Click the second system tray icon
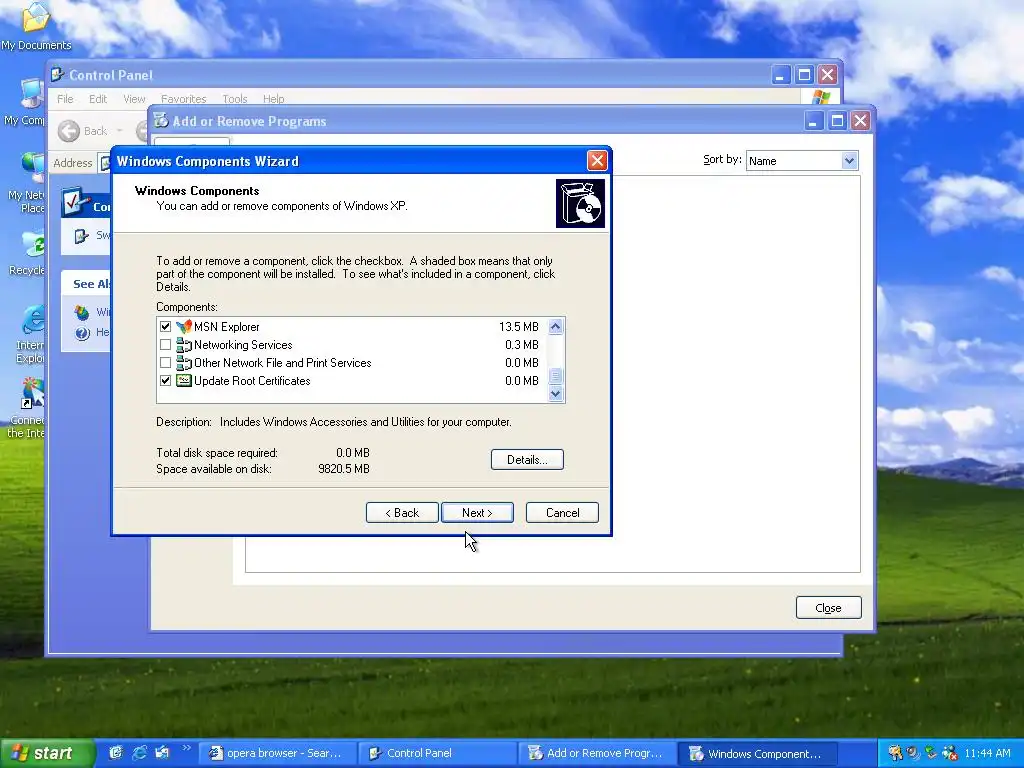The image size is (1024, 768). (913, 753)
